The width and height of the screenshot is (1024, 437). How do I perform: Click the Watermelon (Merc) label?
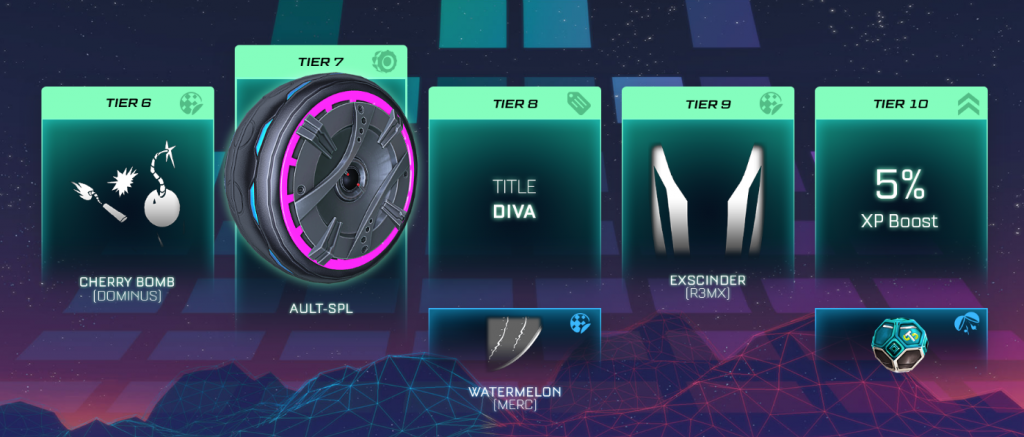(x=514, y=398)
